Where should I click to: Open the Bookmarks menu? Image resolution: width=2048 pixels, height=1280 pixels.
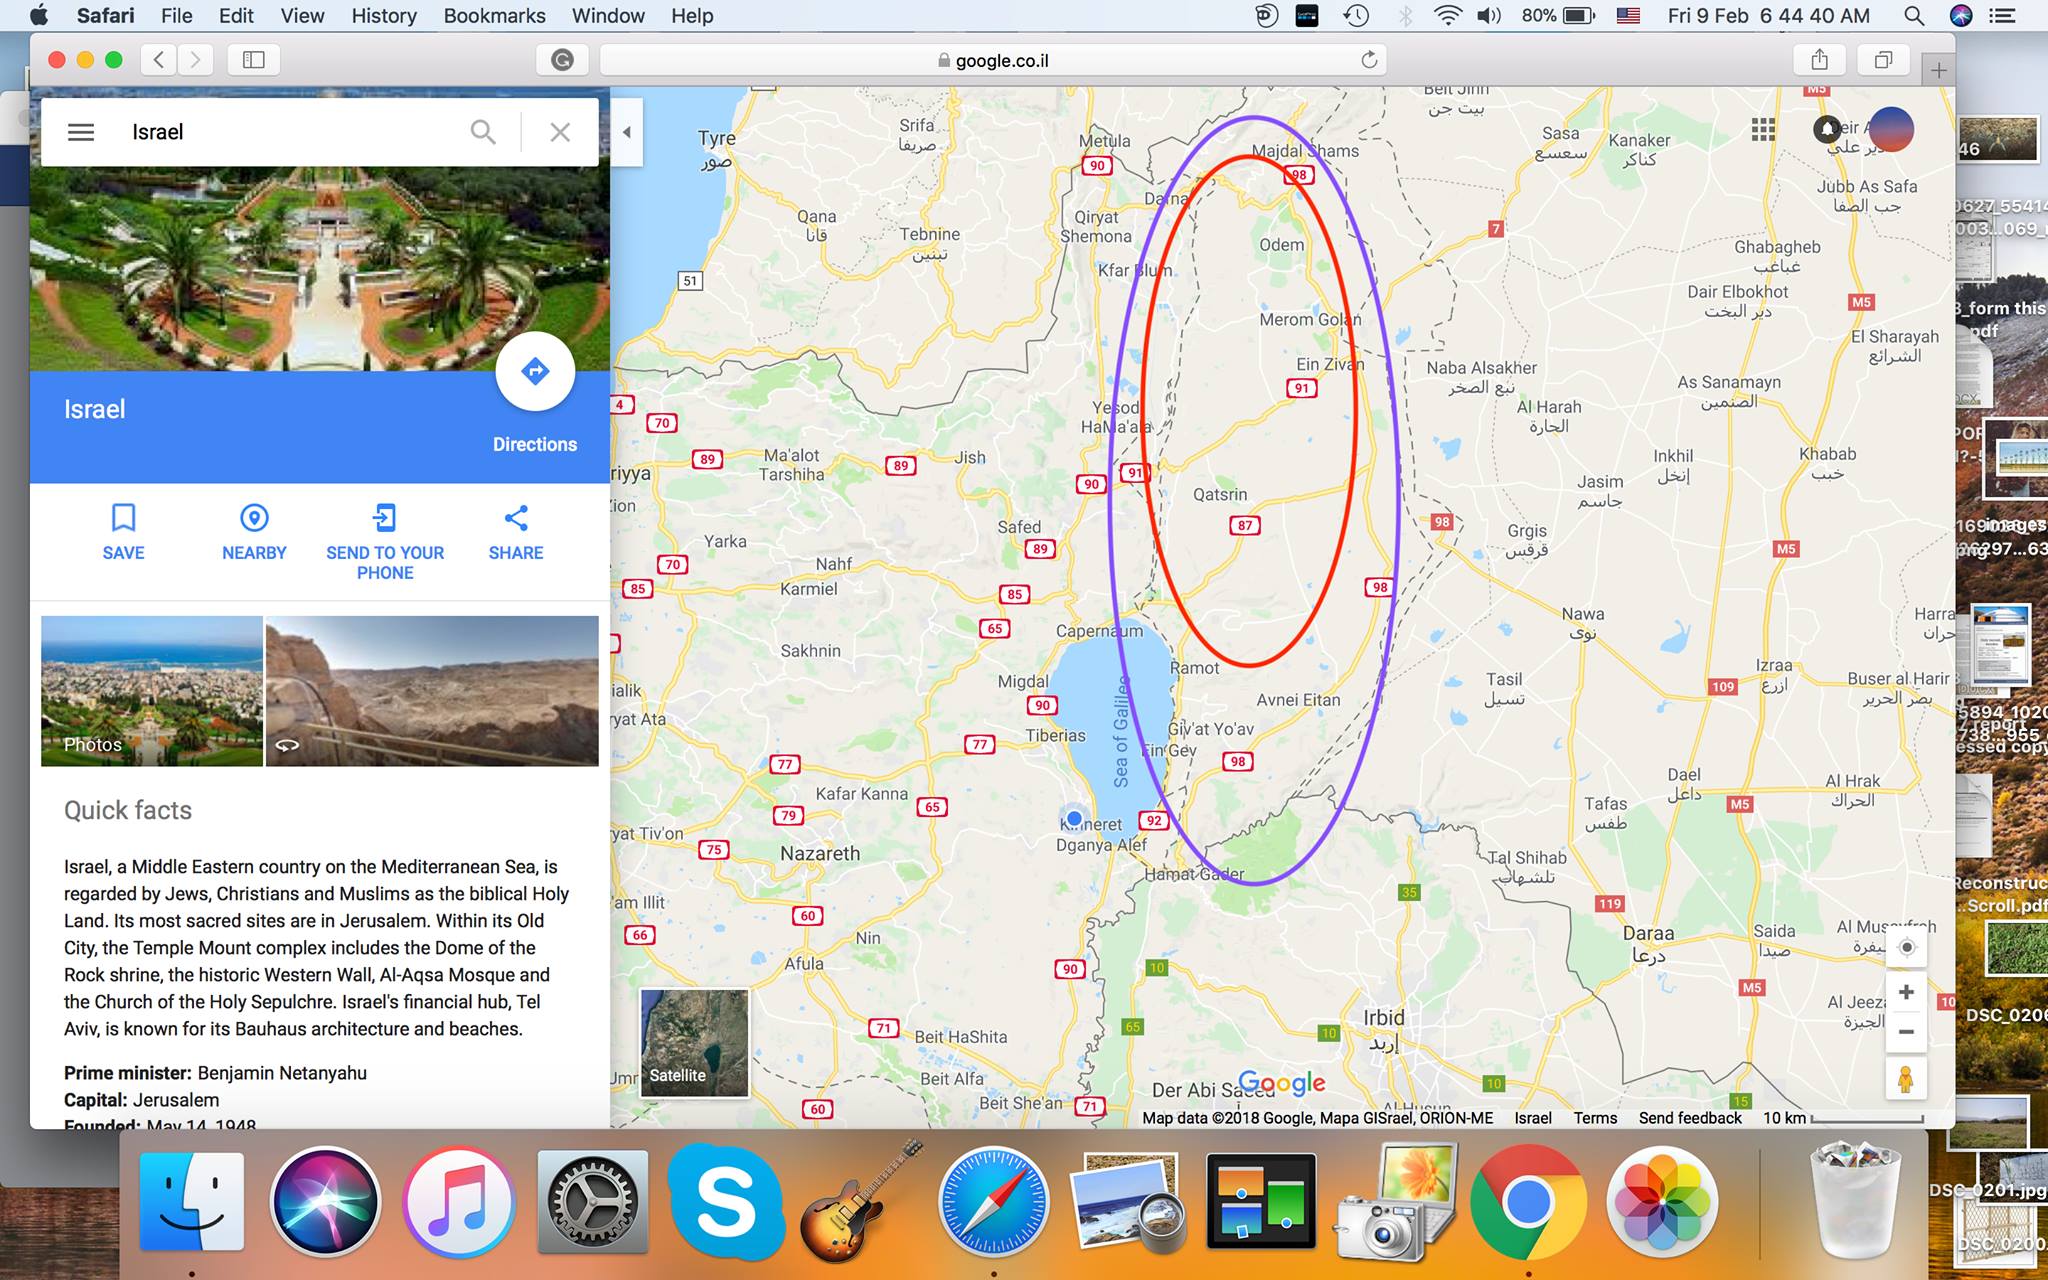coord(494,16)
